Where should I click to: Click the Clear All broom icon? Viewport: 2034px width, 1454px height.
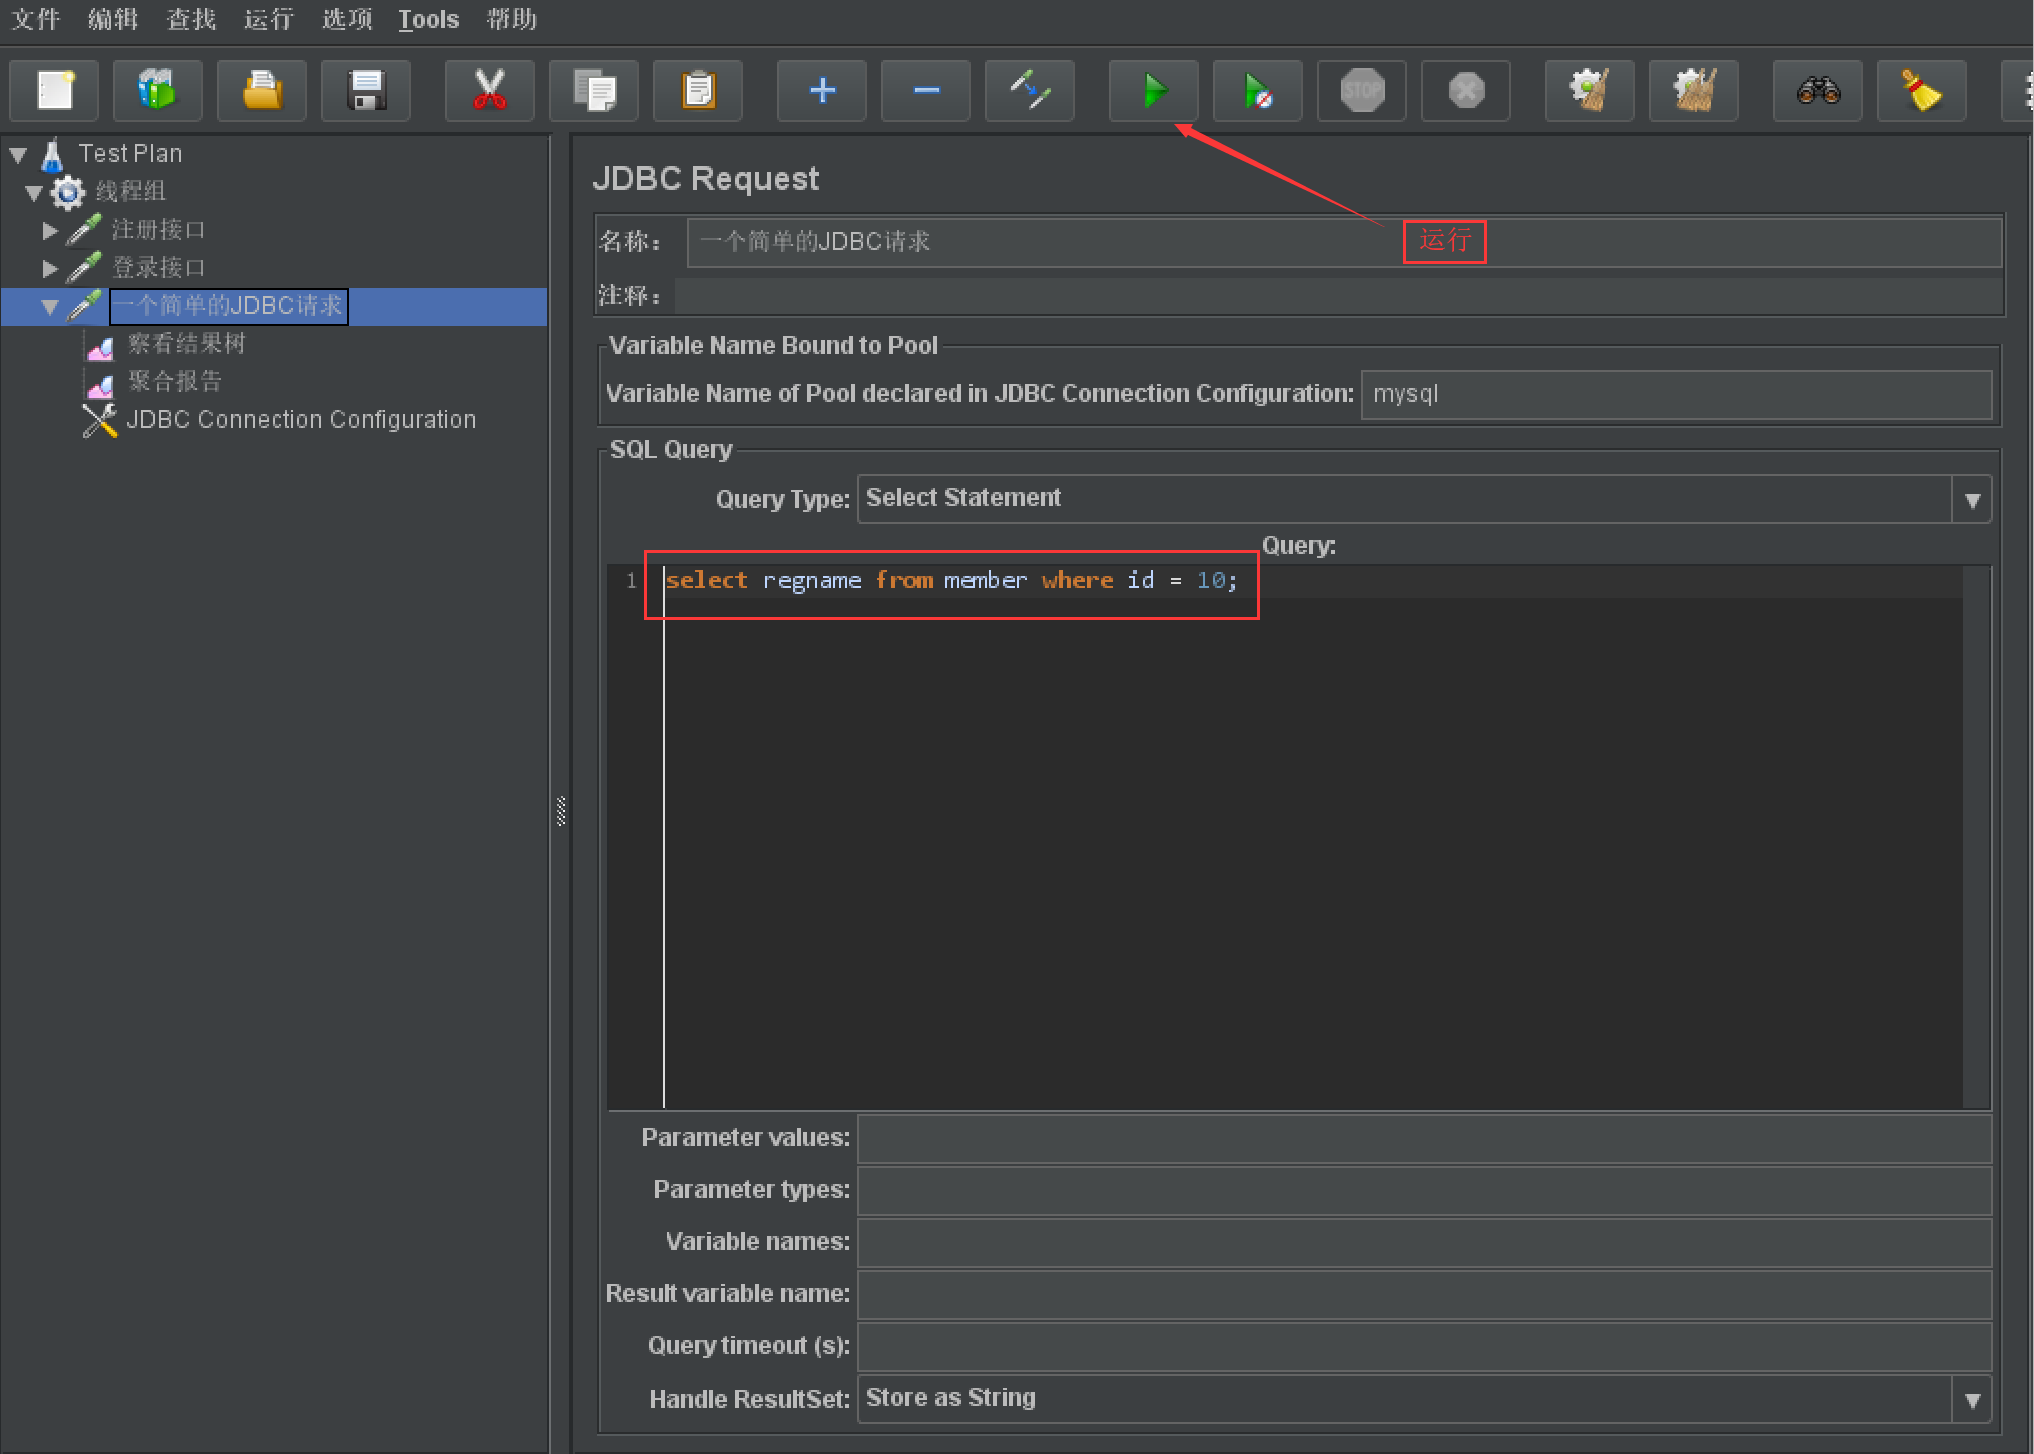pyautogui.click(x=1693, y=91)
